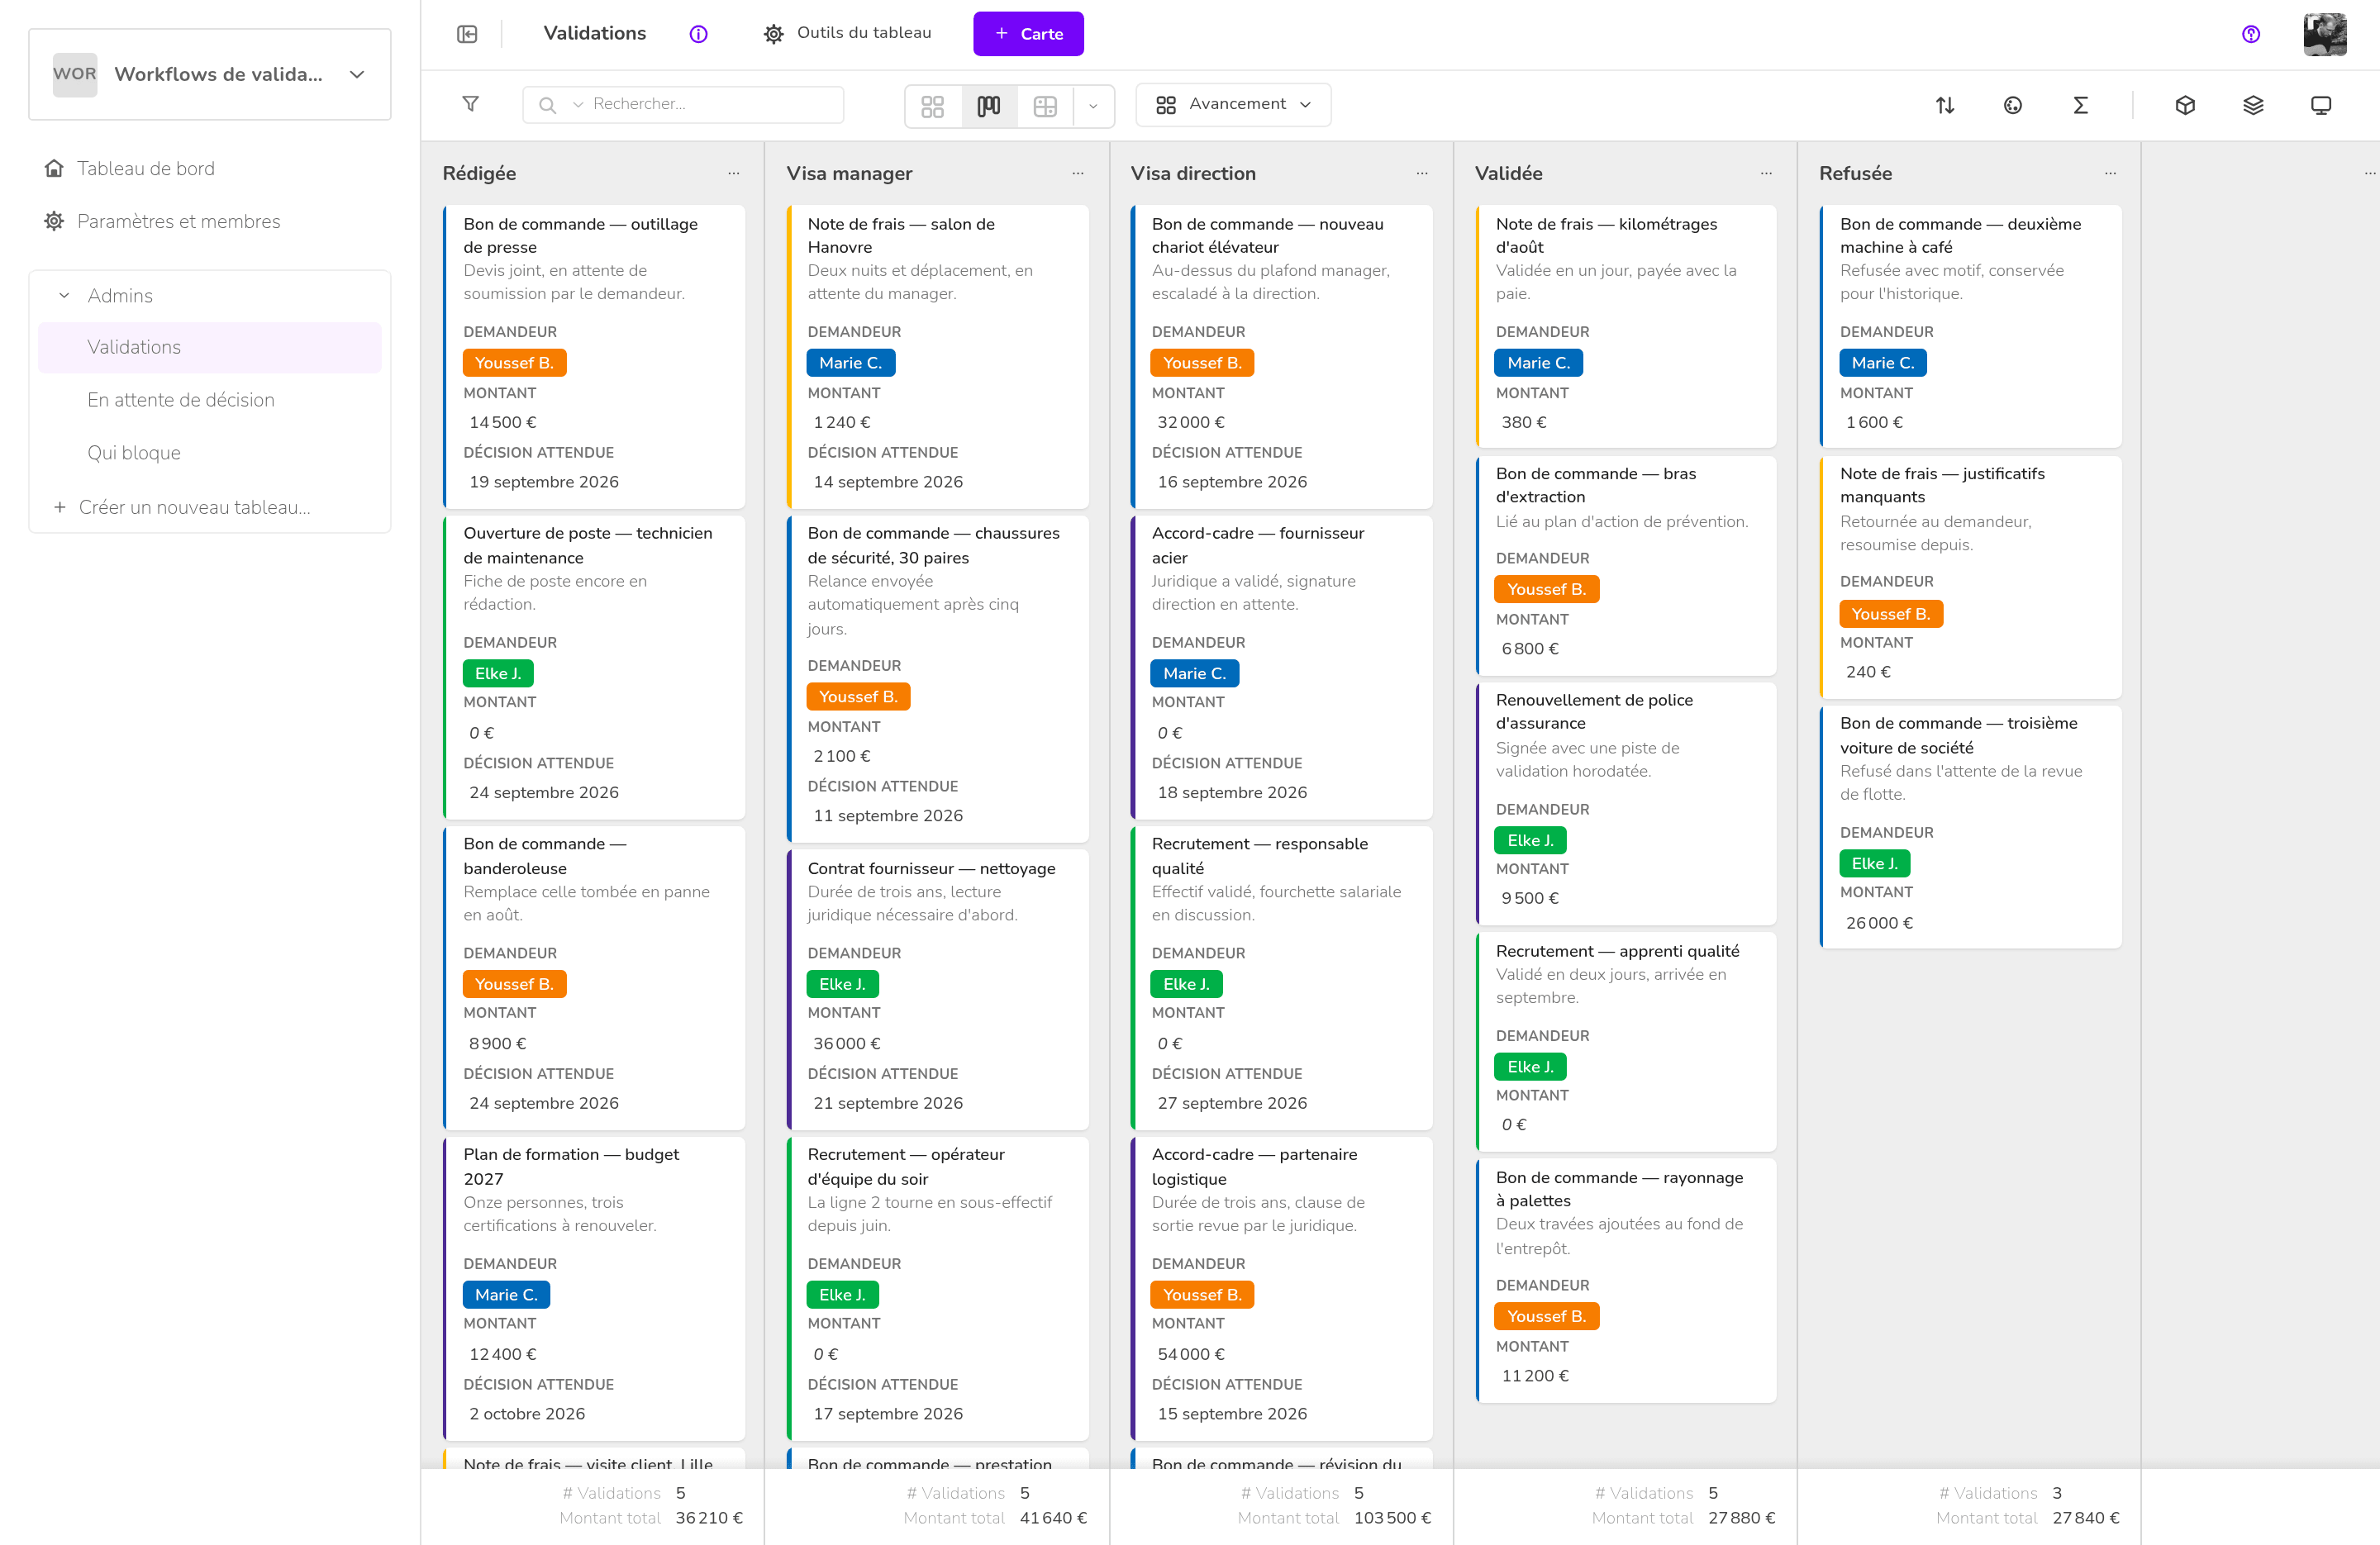This screenshot has height=1545, width=2380.
Task: Click the cube icon in toolbar
Action: (x=2185, y=105)
